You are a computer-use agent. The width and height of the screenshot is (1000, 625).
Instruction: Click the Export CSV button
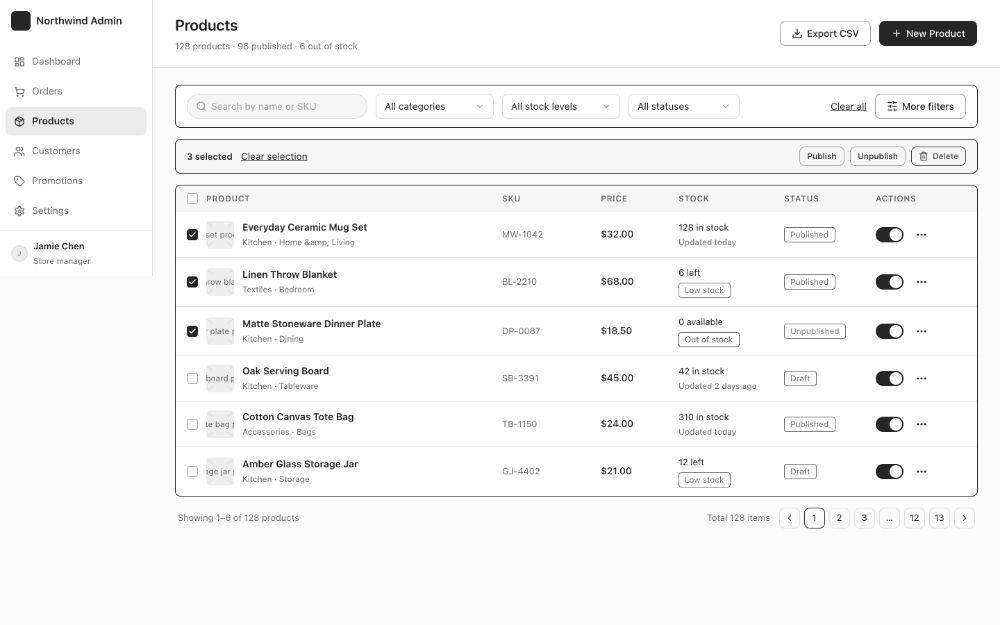[x=825, y=33]
